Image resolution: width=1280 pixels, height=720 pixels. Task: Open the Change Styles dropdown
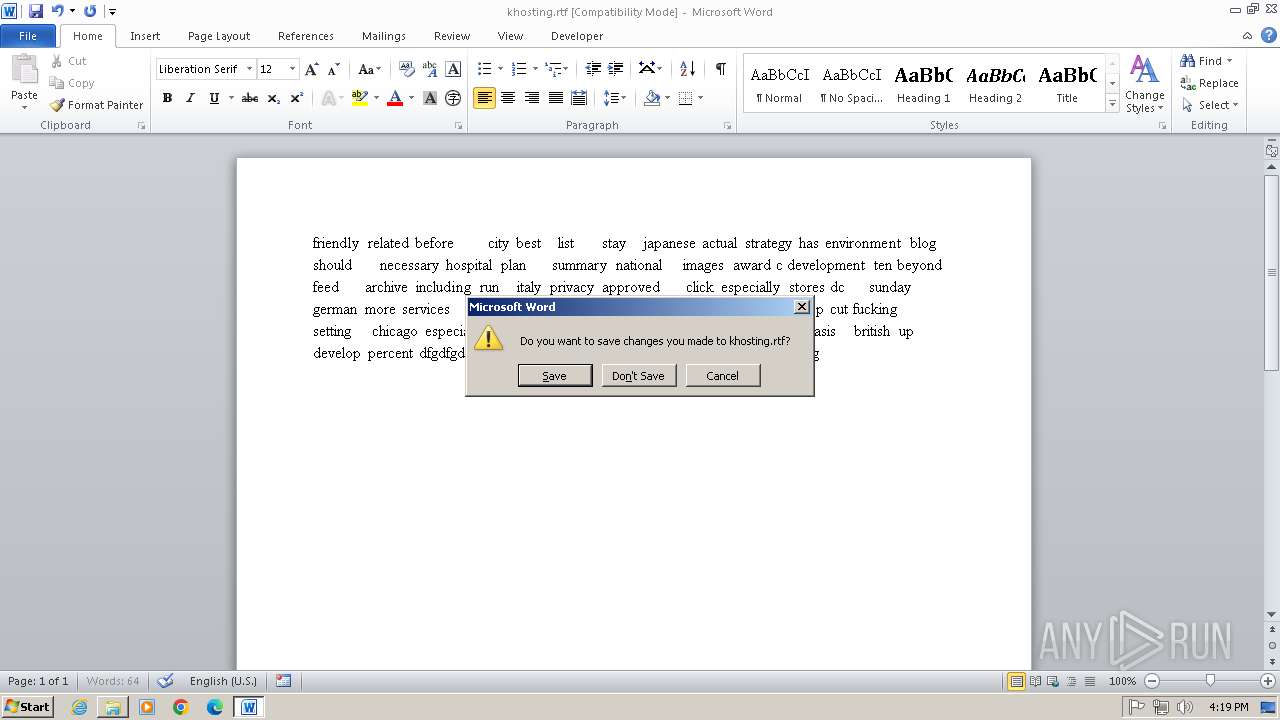pos(1144,84)
